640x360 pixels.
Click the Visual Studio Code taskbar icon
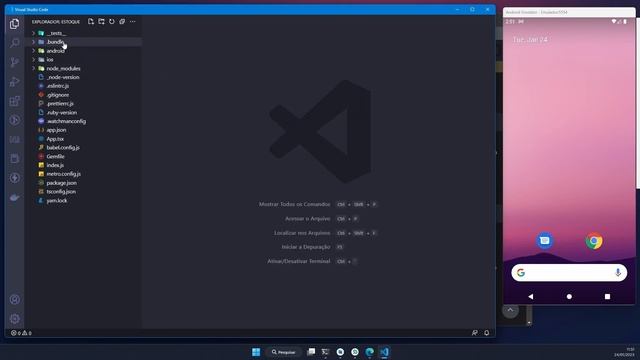(384, 352)
